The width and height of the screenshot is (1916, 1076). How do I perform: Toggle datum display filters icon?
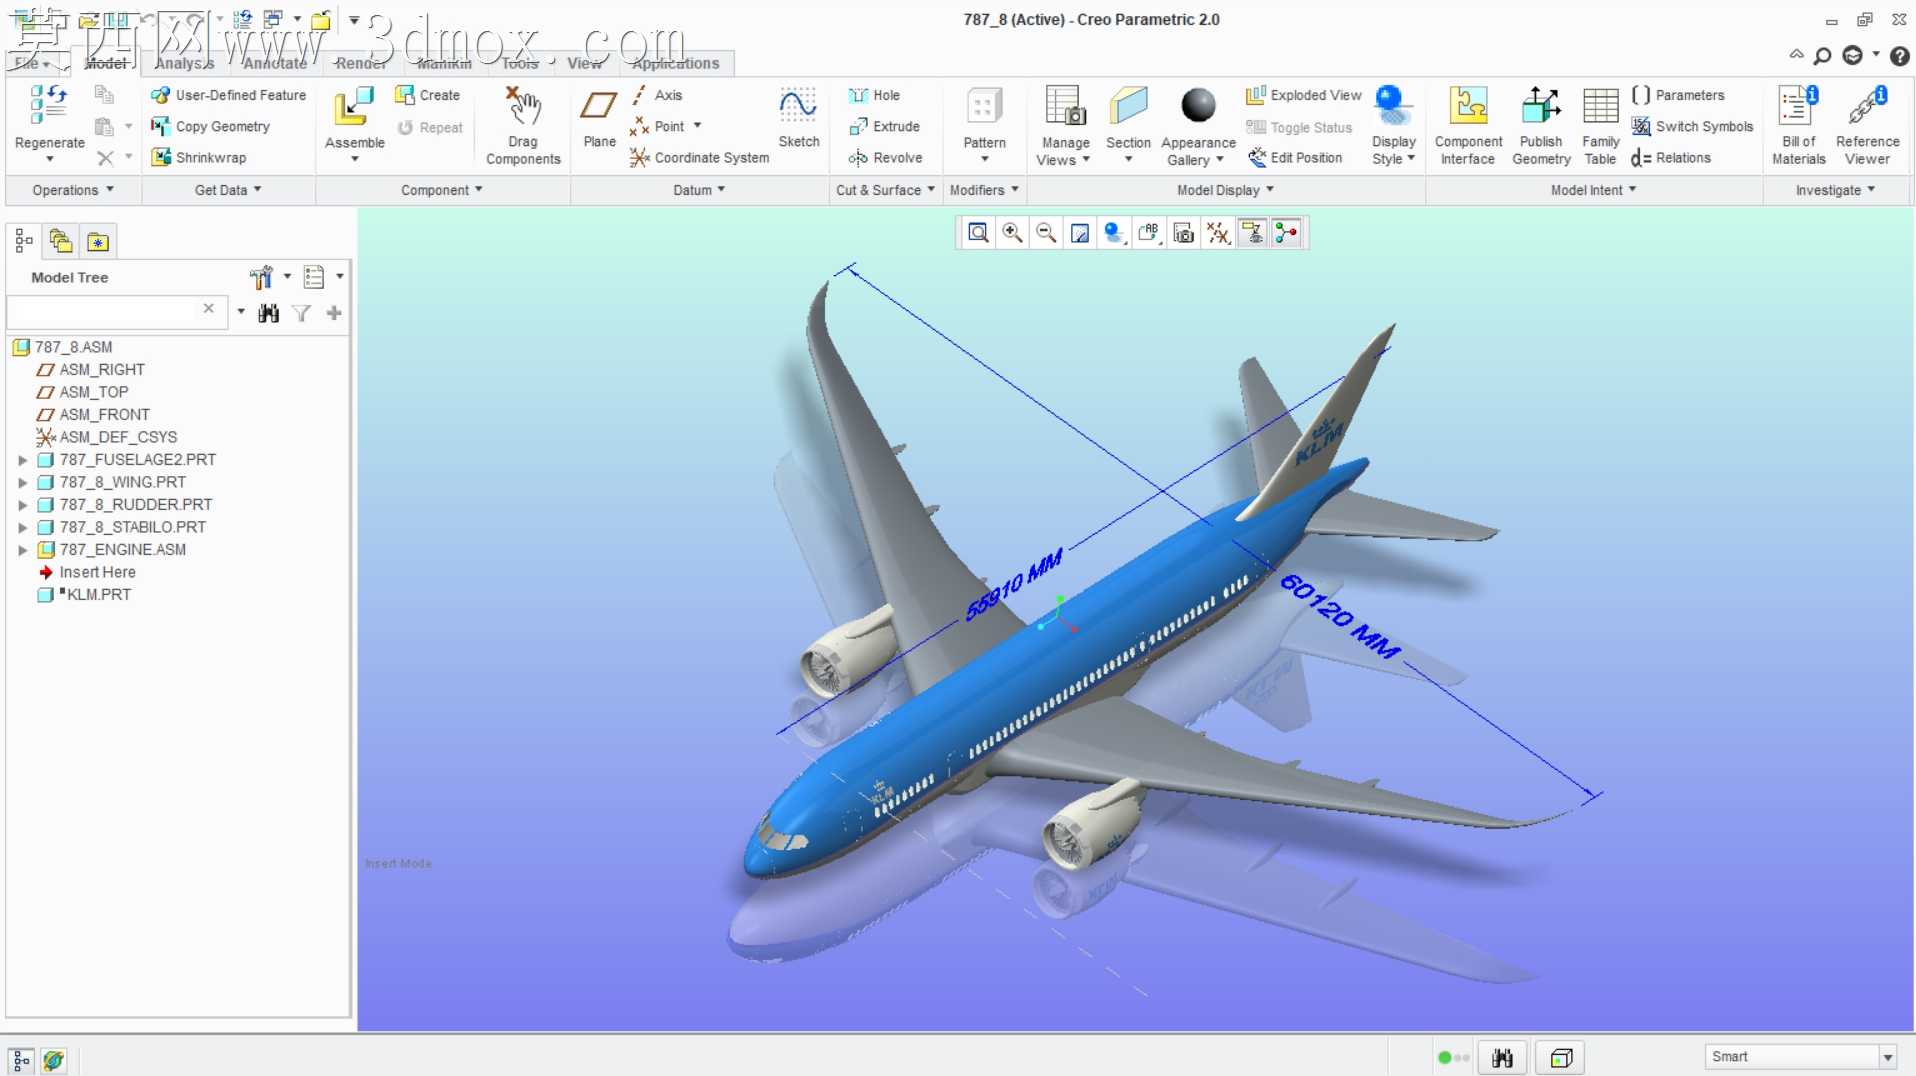tap(1217, 233)
